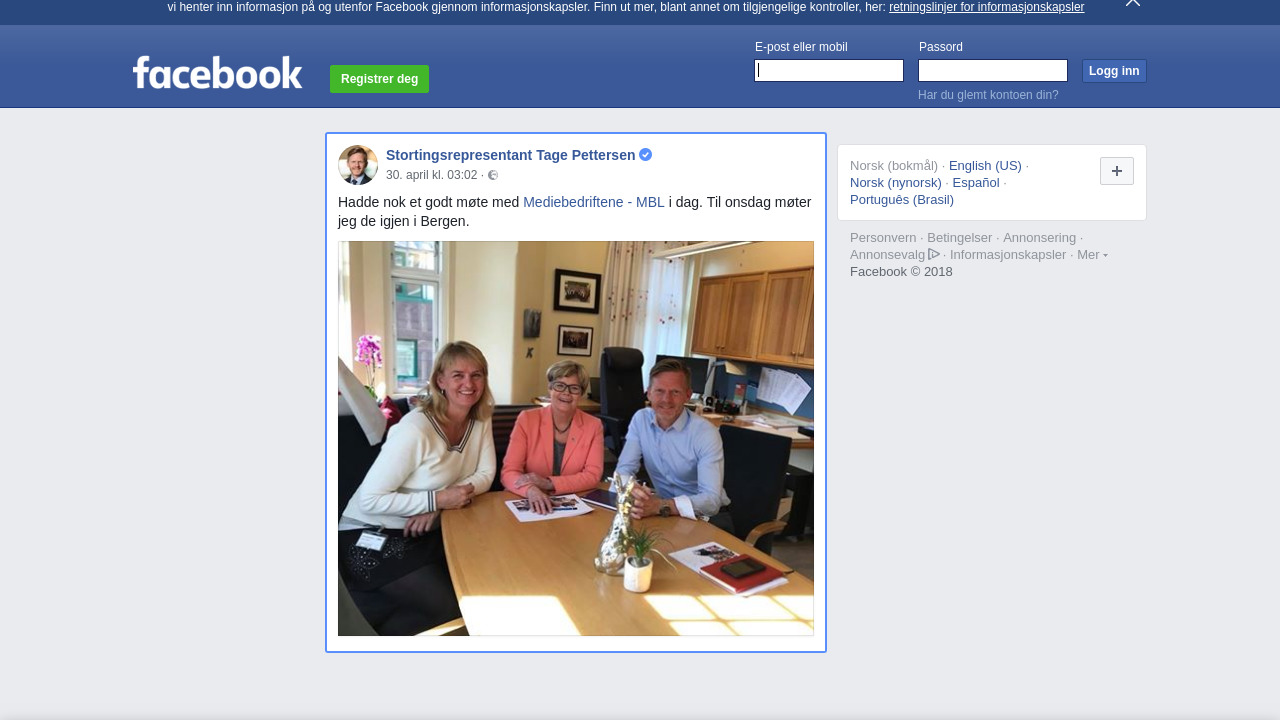The height and width of the screenshot is (720, 1280).
Task: Focus the E-post eller mobil field
Action: coord(829,70)
